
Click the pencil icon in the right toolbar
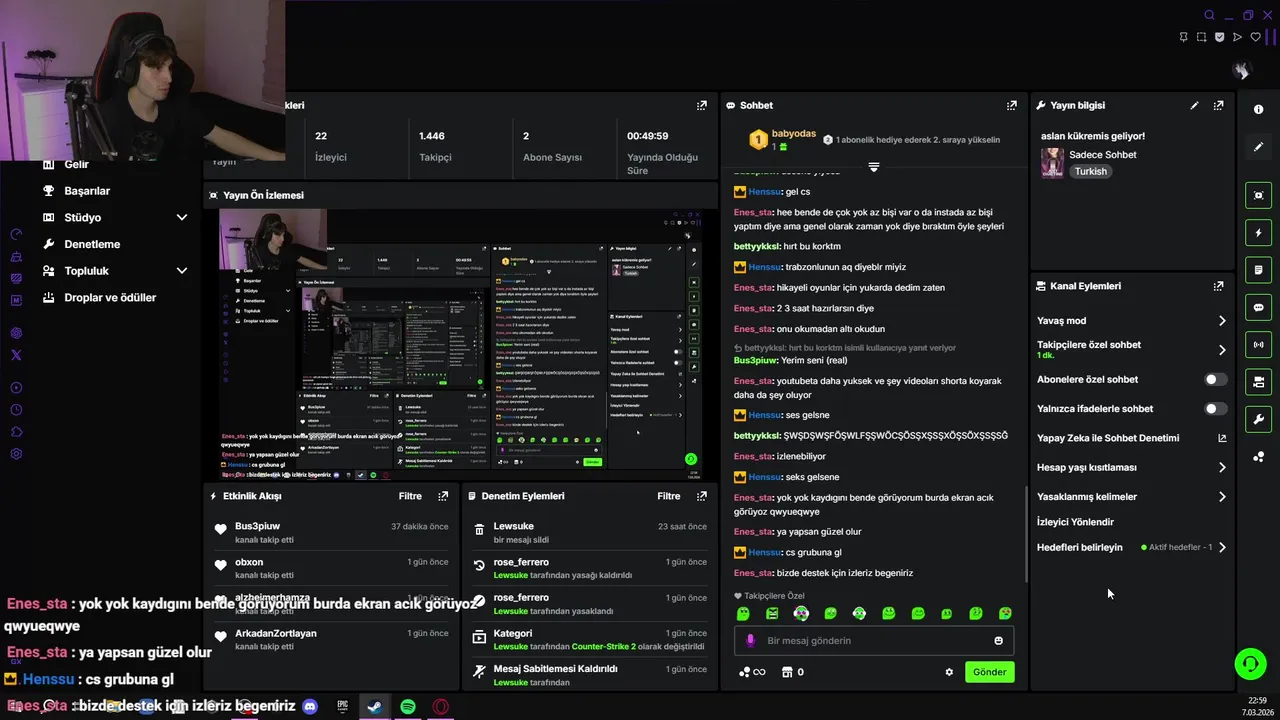[1258, 147]
